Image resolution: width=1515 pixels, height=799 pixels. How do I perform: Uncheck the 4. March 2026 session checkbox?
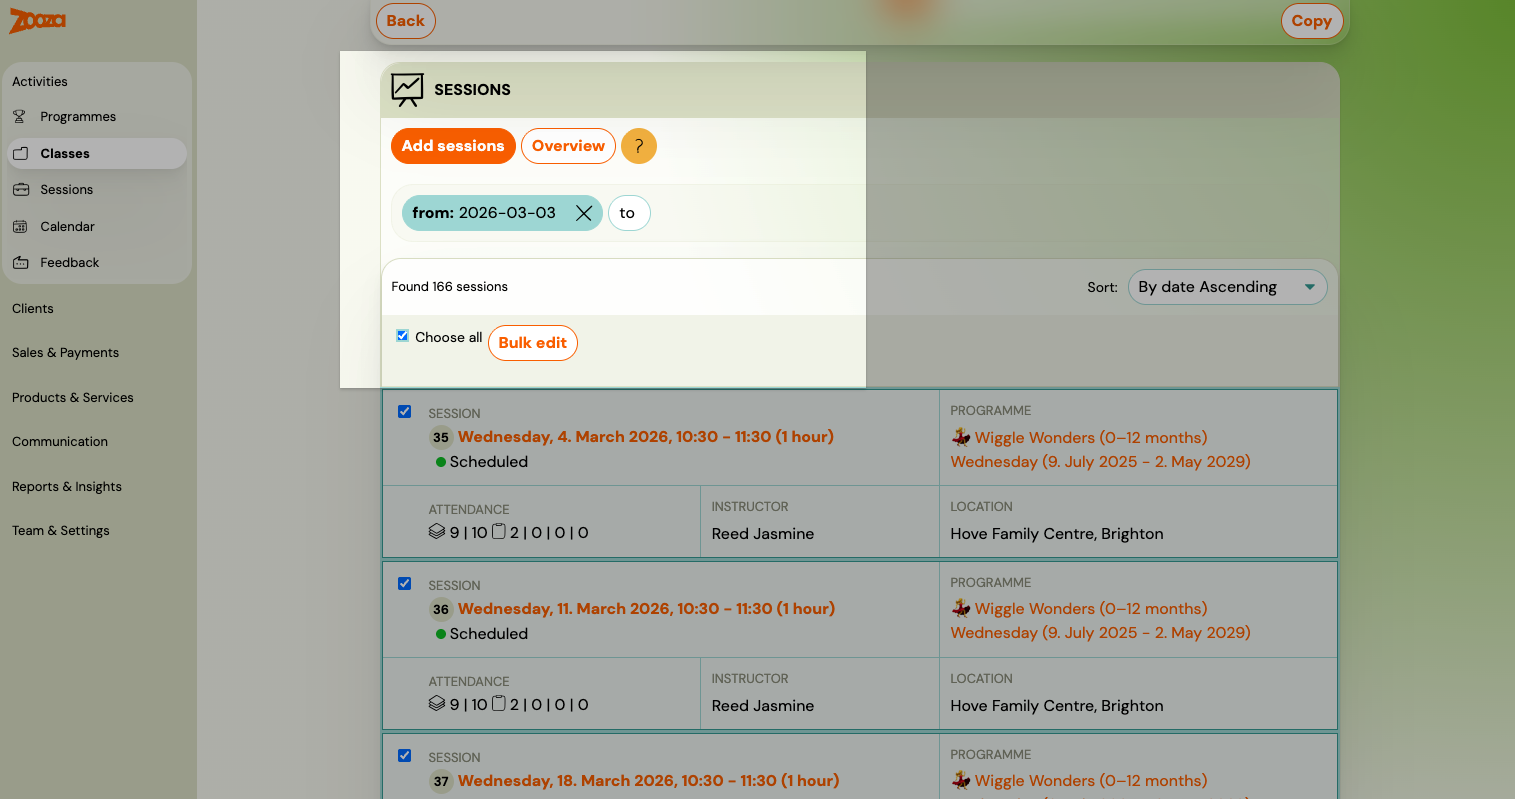coord(405,411)
